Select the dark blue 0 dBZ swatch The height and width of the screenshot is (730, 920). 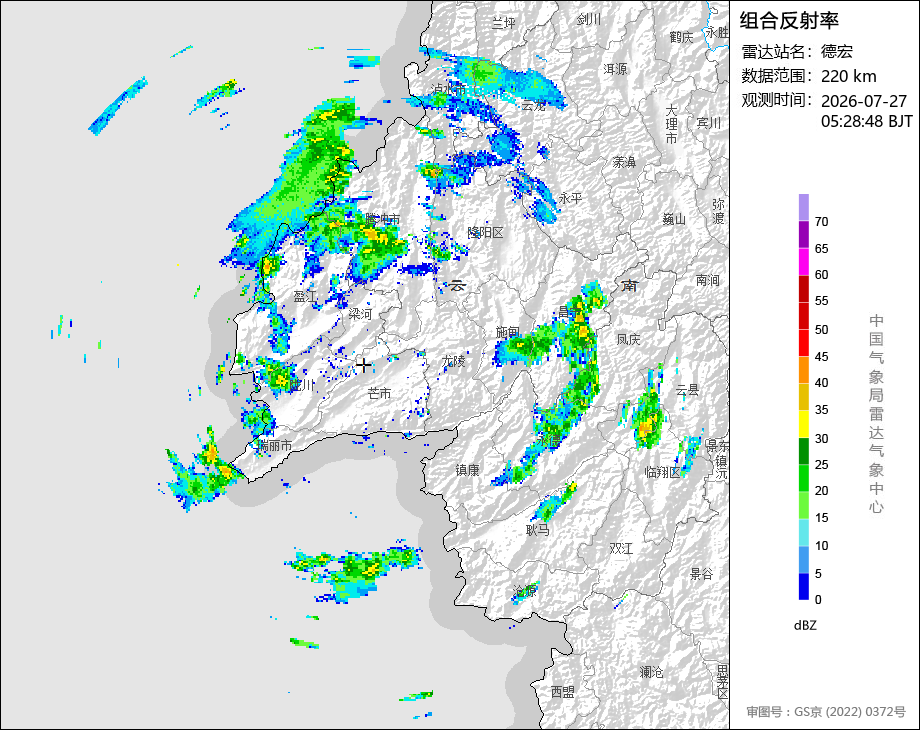tap(804, 586)
